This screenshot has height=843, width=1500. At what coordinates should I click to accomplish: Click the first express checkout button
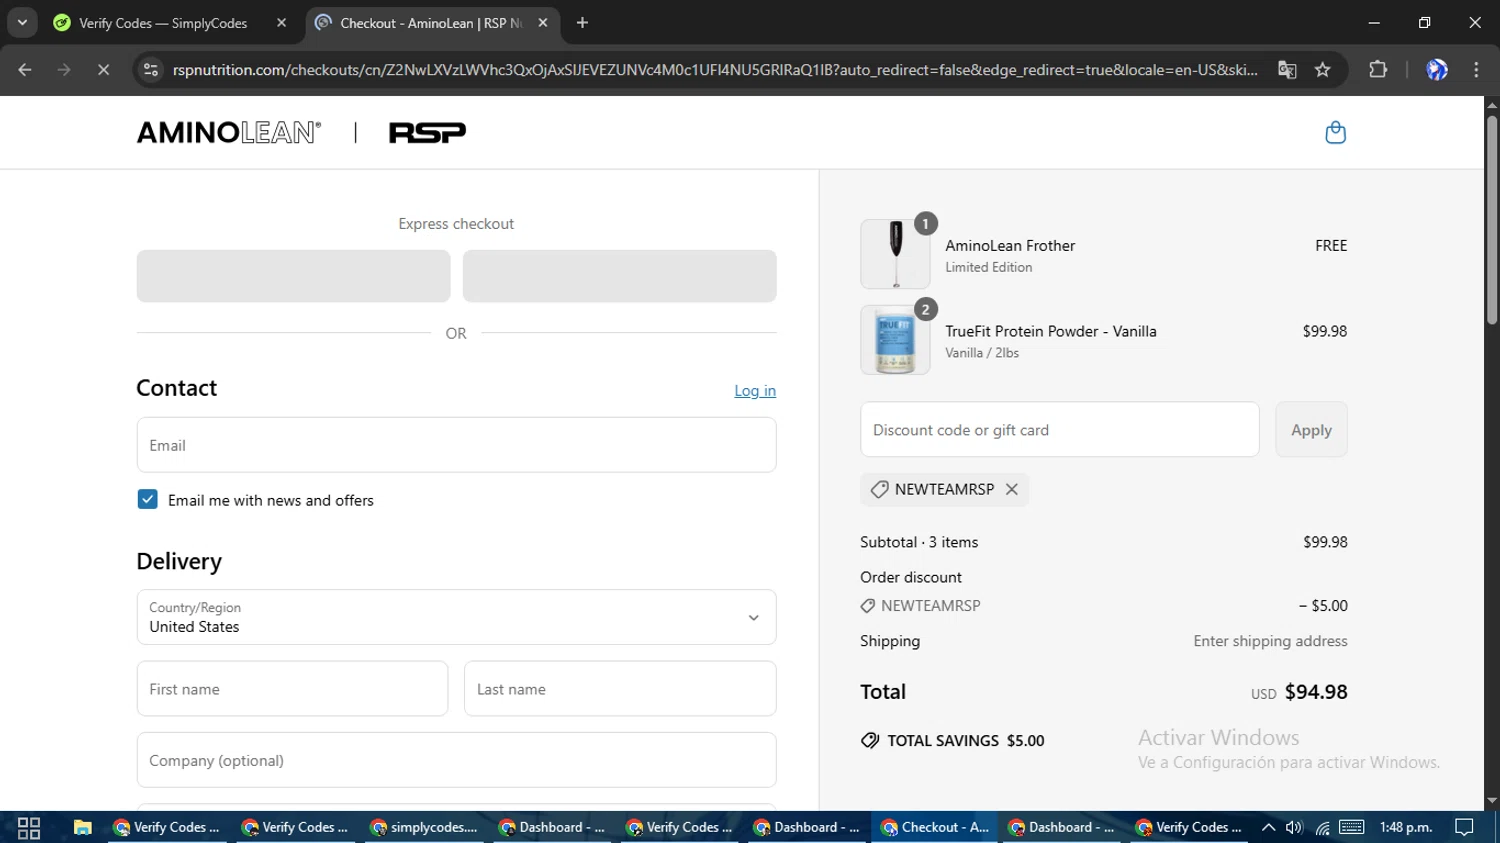tap(293, 276)
